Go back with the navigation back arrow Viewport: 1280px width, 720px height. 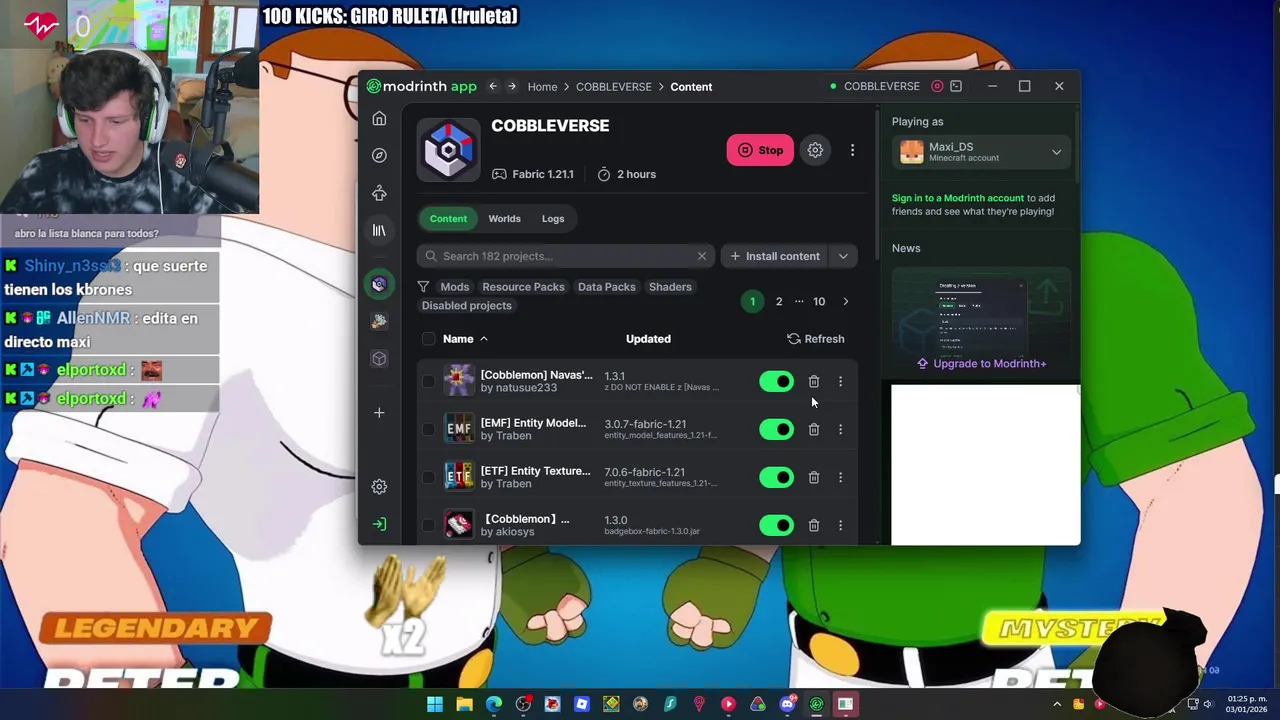click(493, 86)
